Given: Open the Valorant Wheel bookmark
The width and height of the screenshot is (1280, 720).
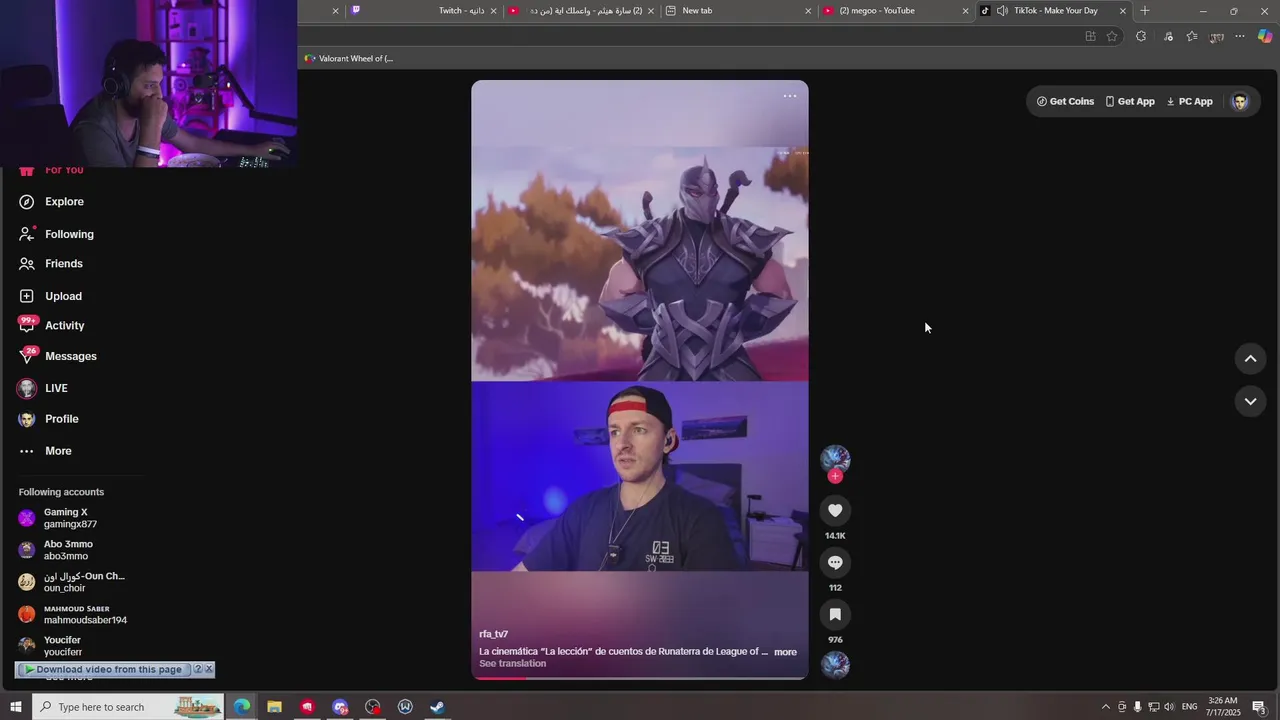Looking at the screenshot, I should pyautogui.click(x=348, y=59).
